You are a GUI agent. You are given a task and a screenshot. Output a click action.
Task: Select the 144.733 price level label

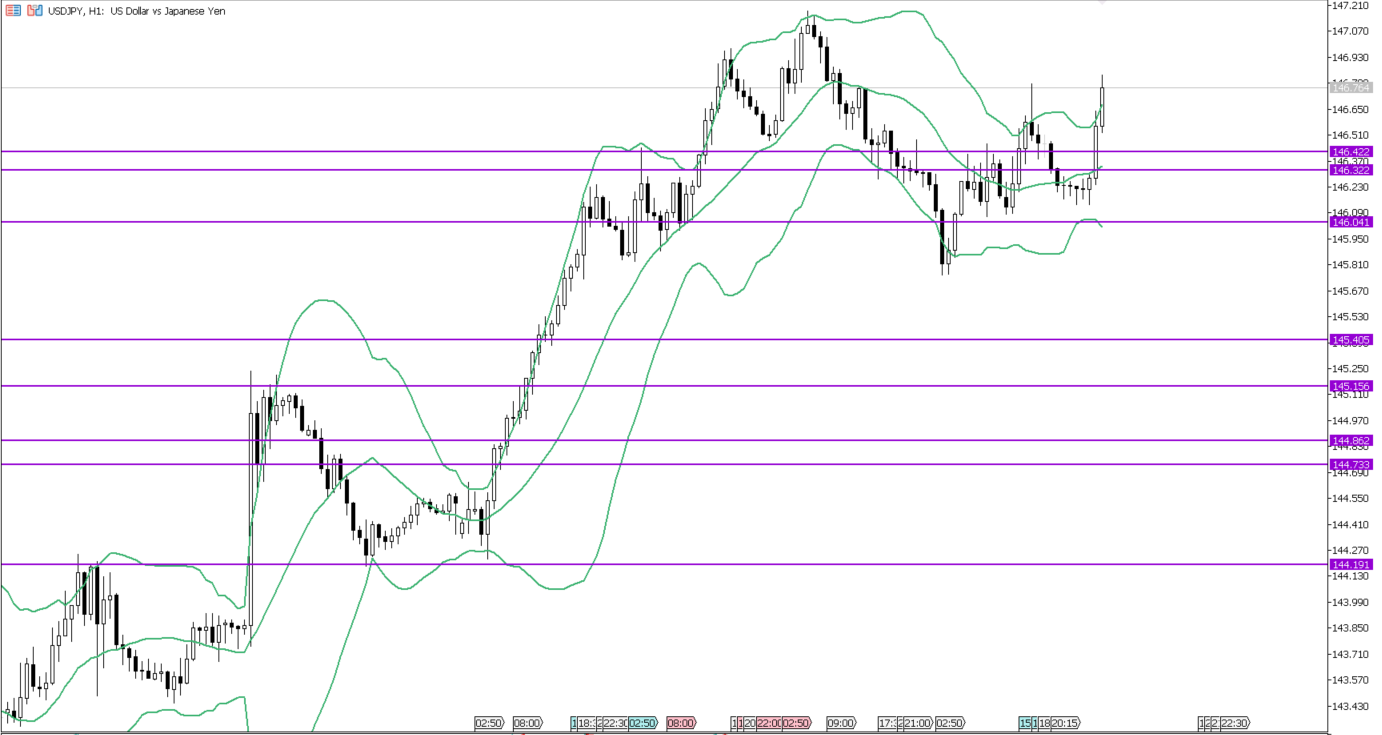[x=1350, y=464]
